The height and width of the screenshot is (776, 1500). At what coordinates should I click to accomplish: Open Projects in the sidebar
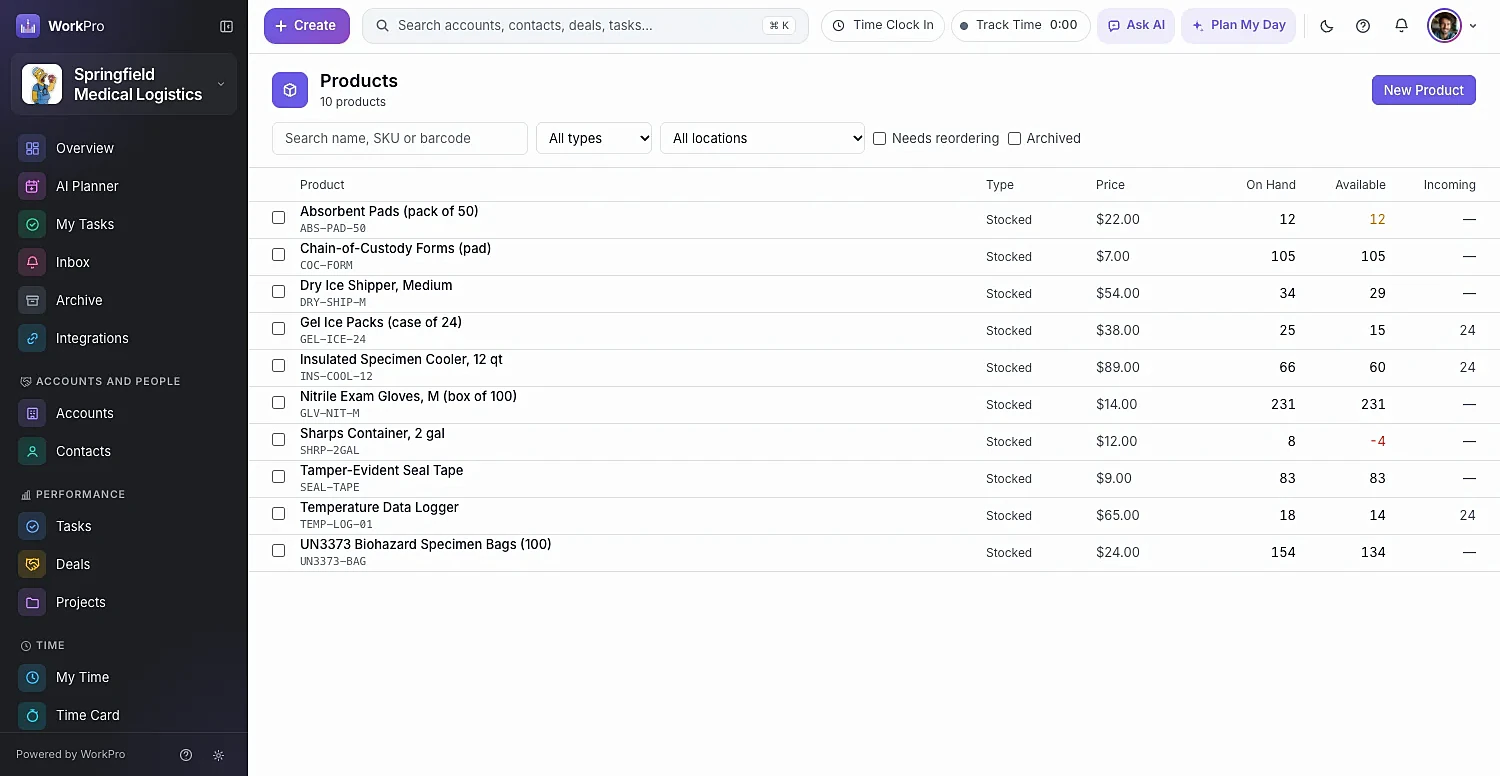tap(124, 602)
